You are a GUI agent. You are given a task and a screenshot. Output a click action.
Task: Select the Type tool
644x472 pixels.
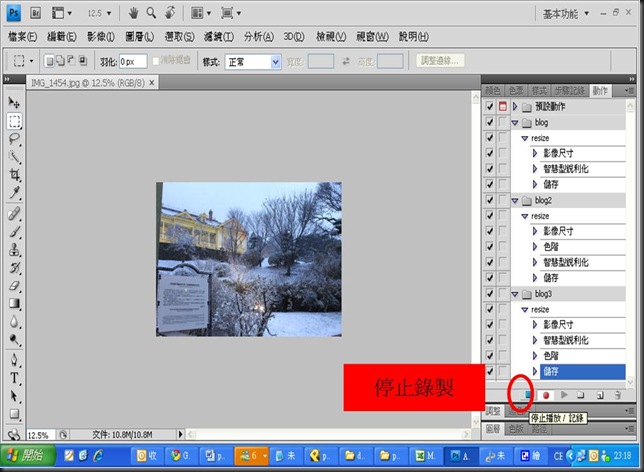(14, 378)
